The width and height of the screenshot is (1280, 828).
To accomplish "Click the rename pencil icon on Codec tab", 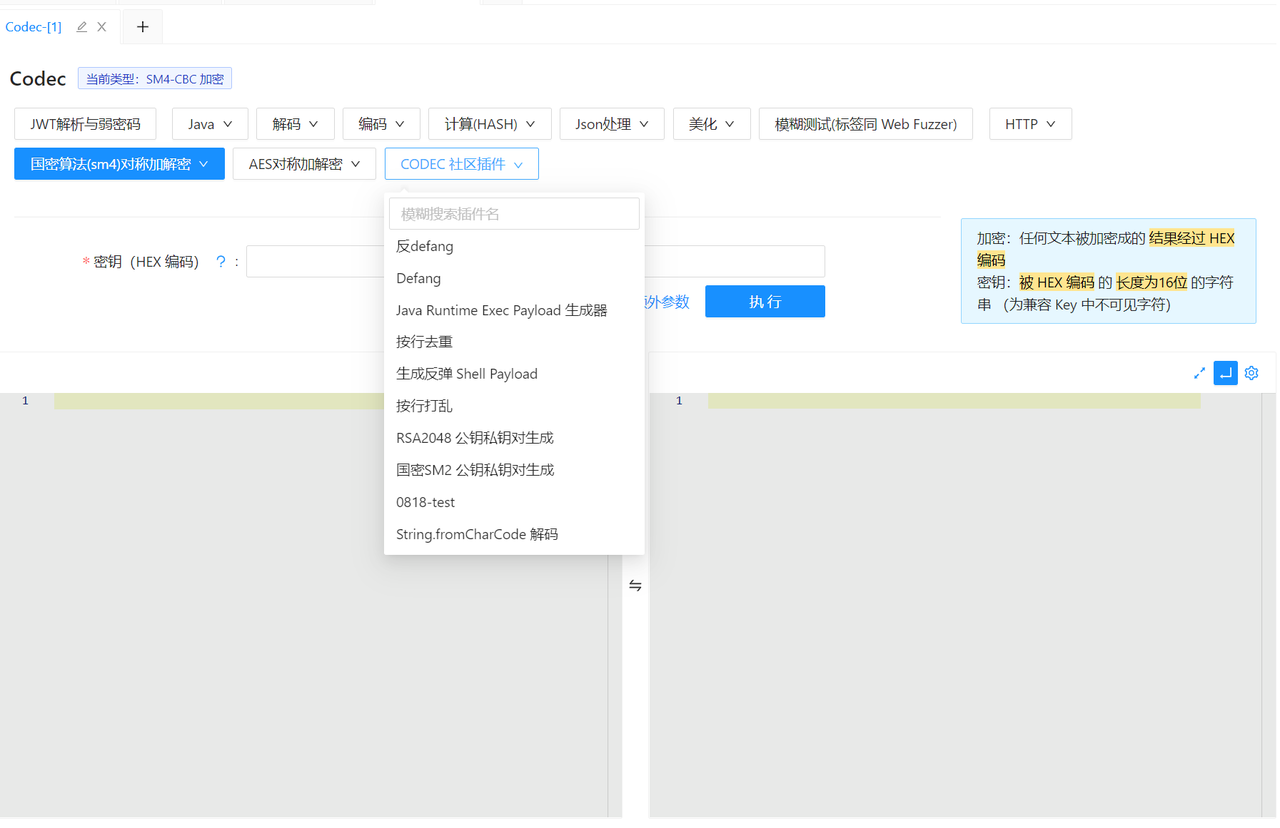I will tap(82, 27).
